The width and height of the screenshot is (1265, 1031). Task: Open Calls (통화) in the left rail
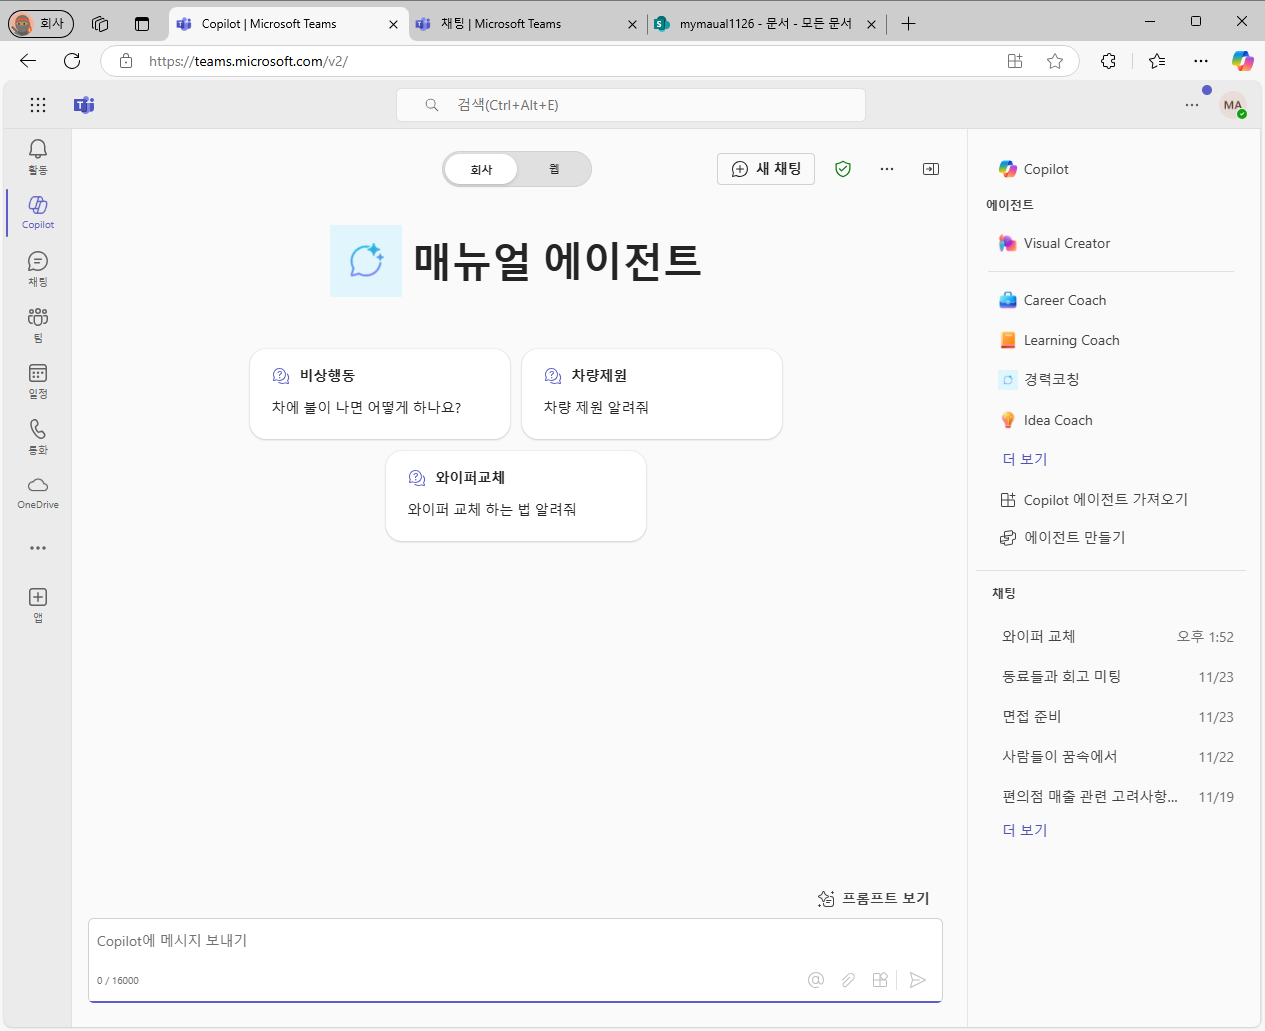38,436
